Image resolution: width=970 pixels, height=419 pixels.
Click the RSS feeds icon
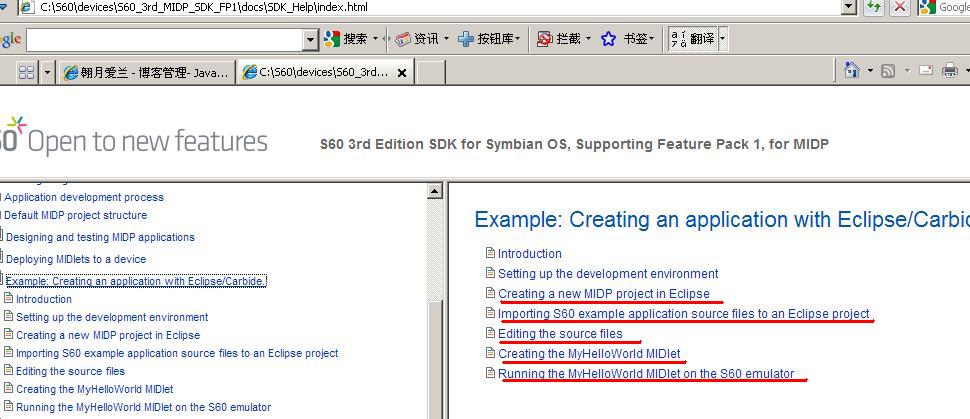click(x=888, y=71)
